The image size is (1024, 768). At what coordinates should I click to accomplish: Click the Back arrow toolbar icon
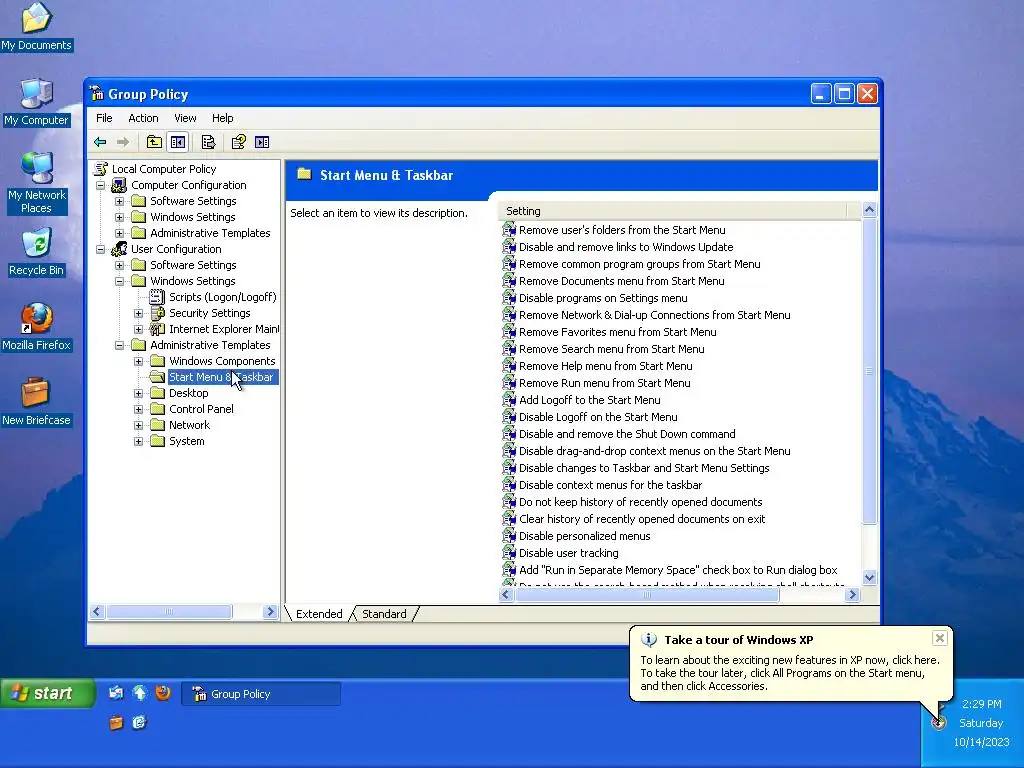pyautogui.click(x=100, y=142)
